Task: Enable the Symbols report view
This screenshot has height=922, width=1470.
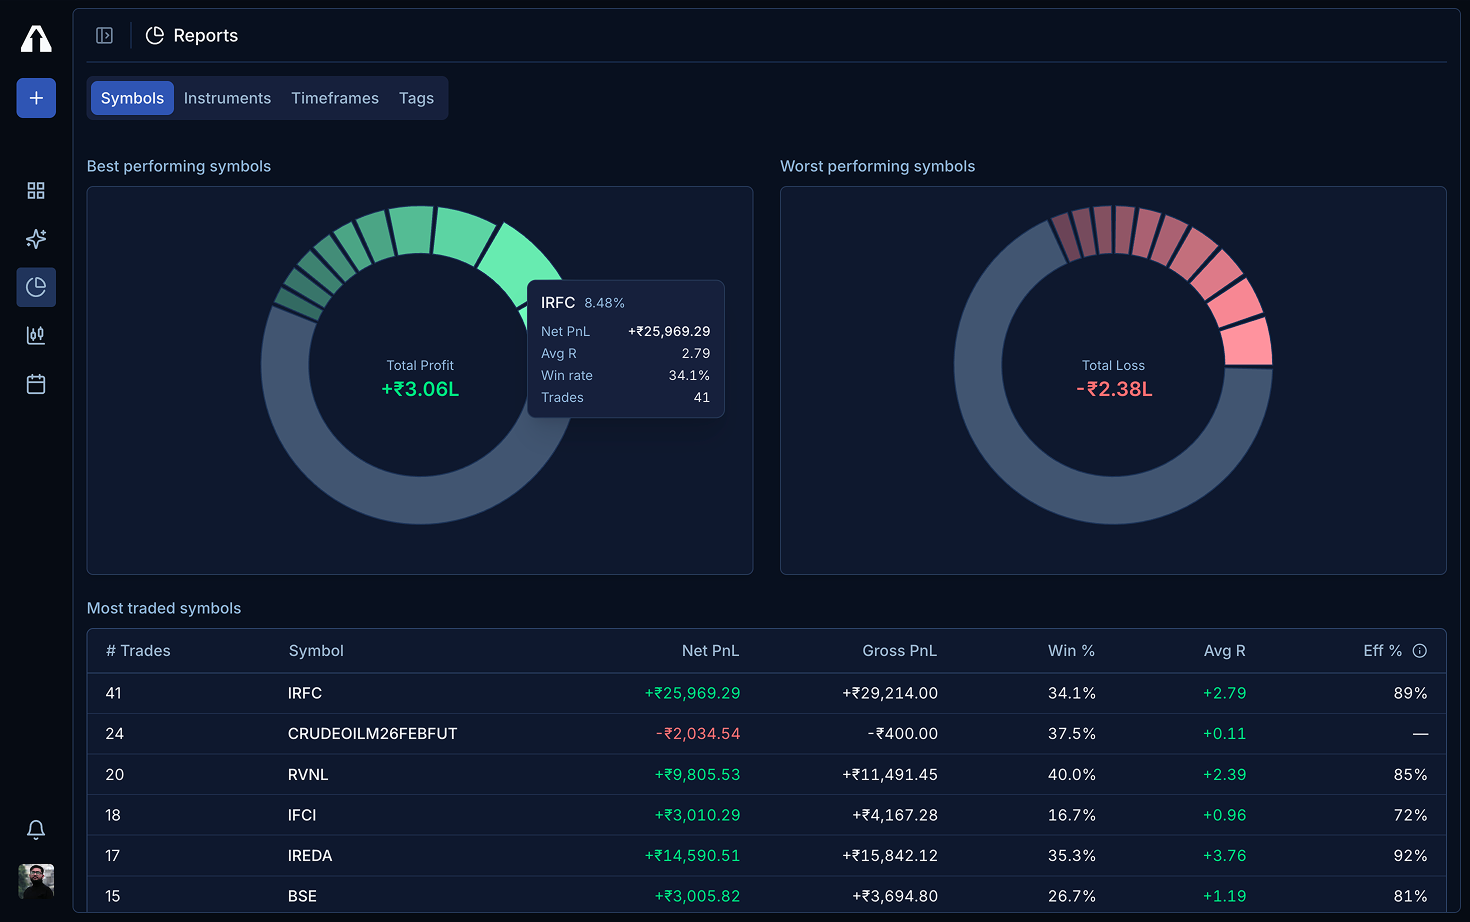Action: click(131, 98)
